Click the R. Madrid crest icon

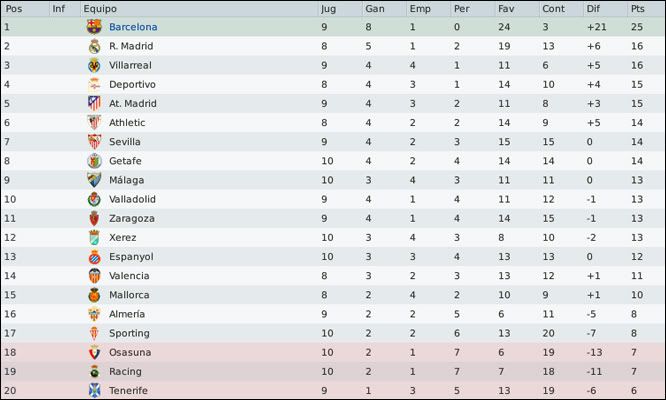94,46
